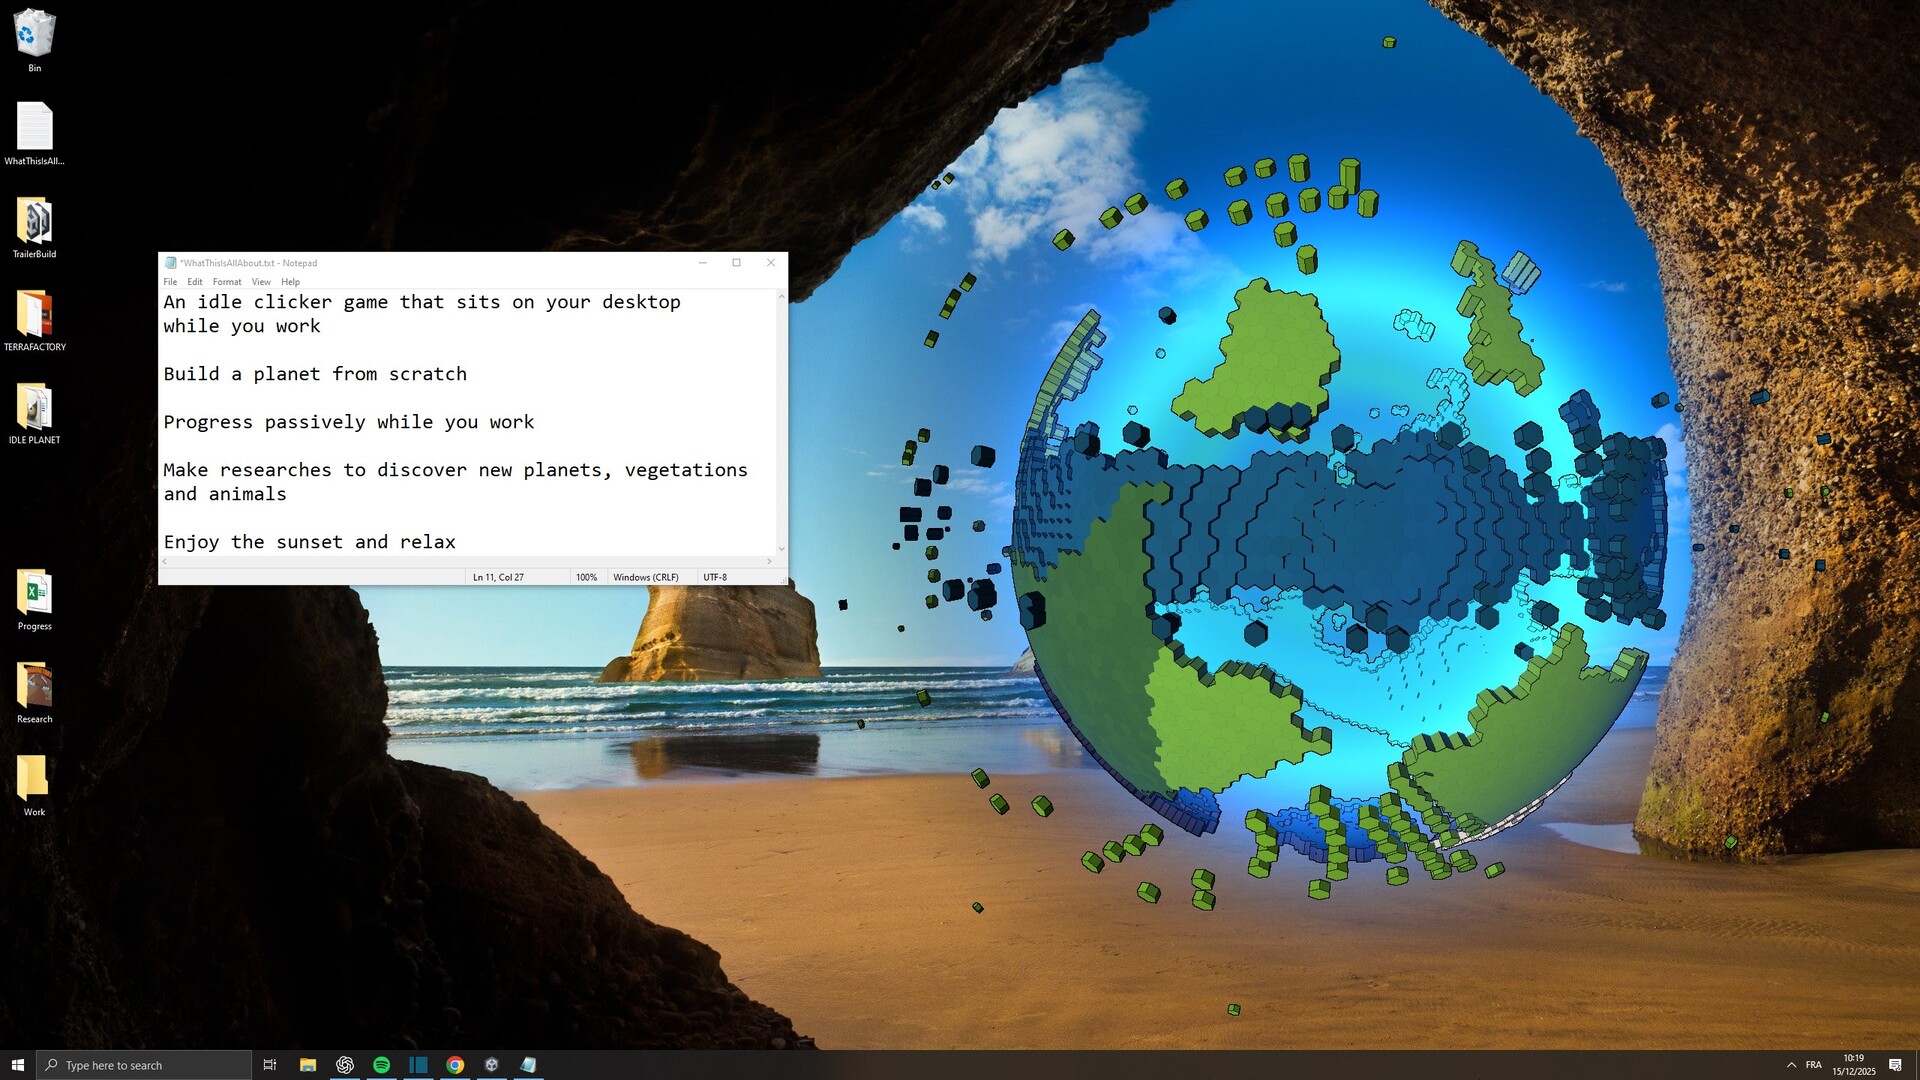
Task: Open Task View from the taskbar
Action: [x=269, y=1065]
